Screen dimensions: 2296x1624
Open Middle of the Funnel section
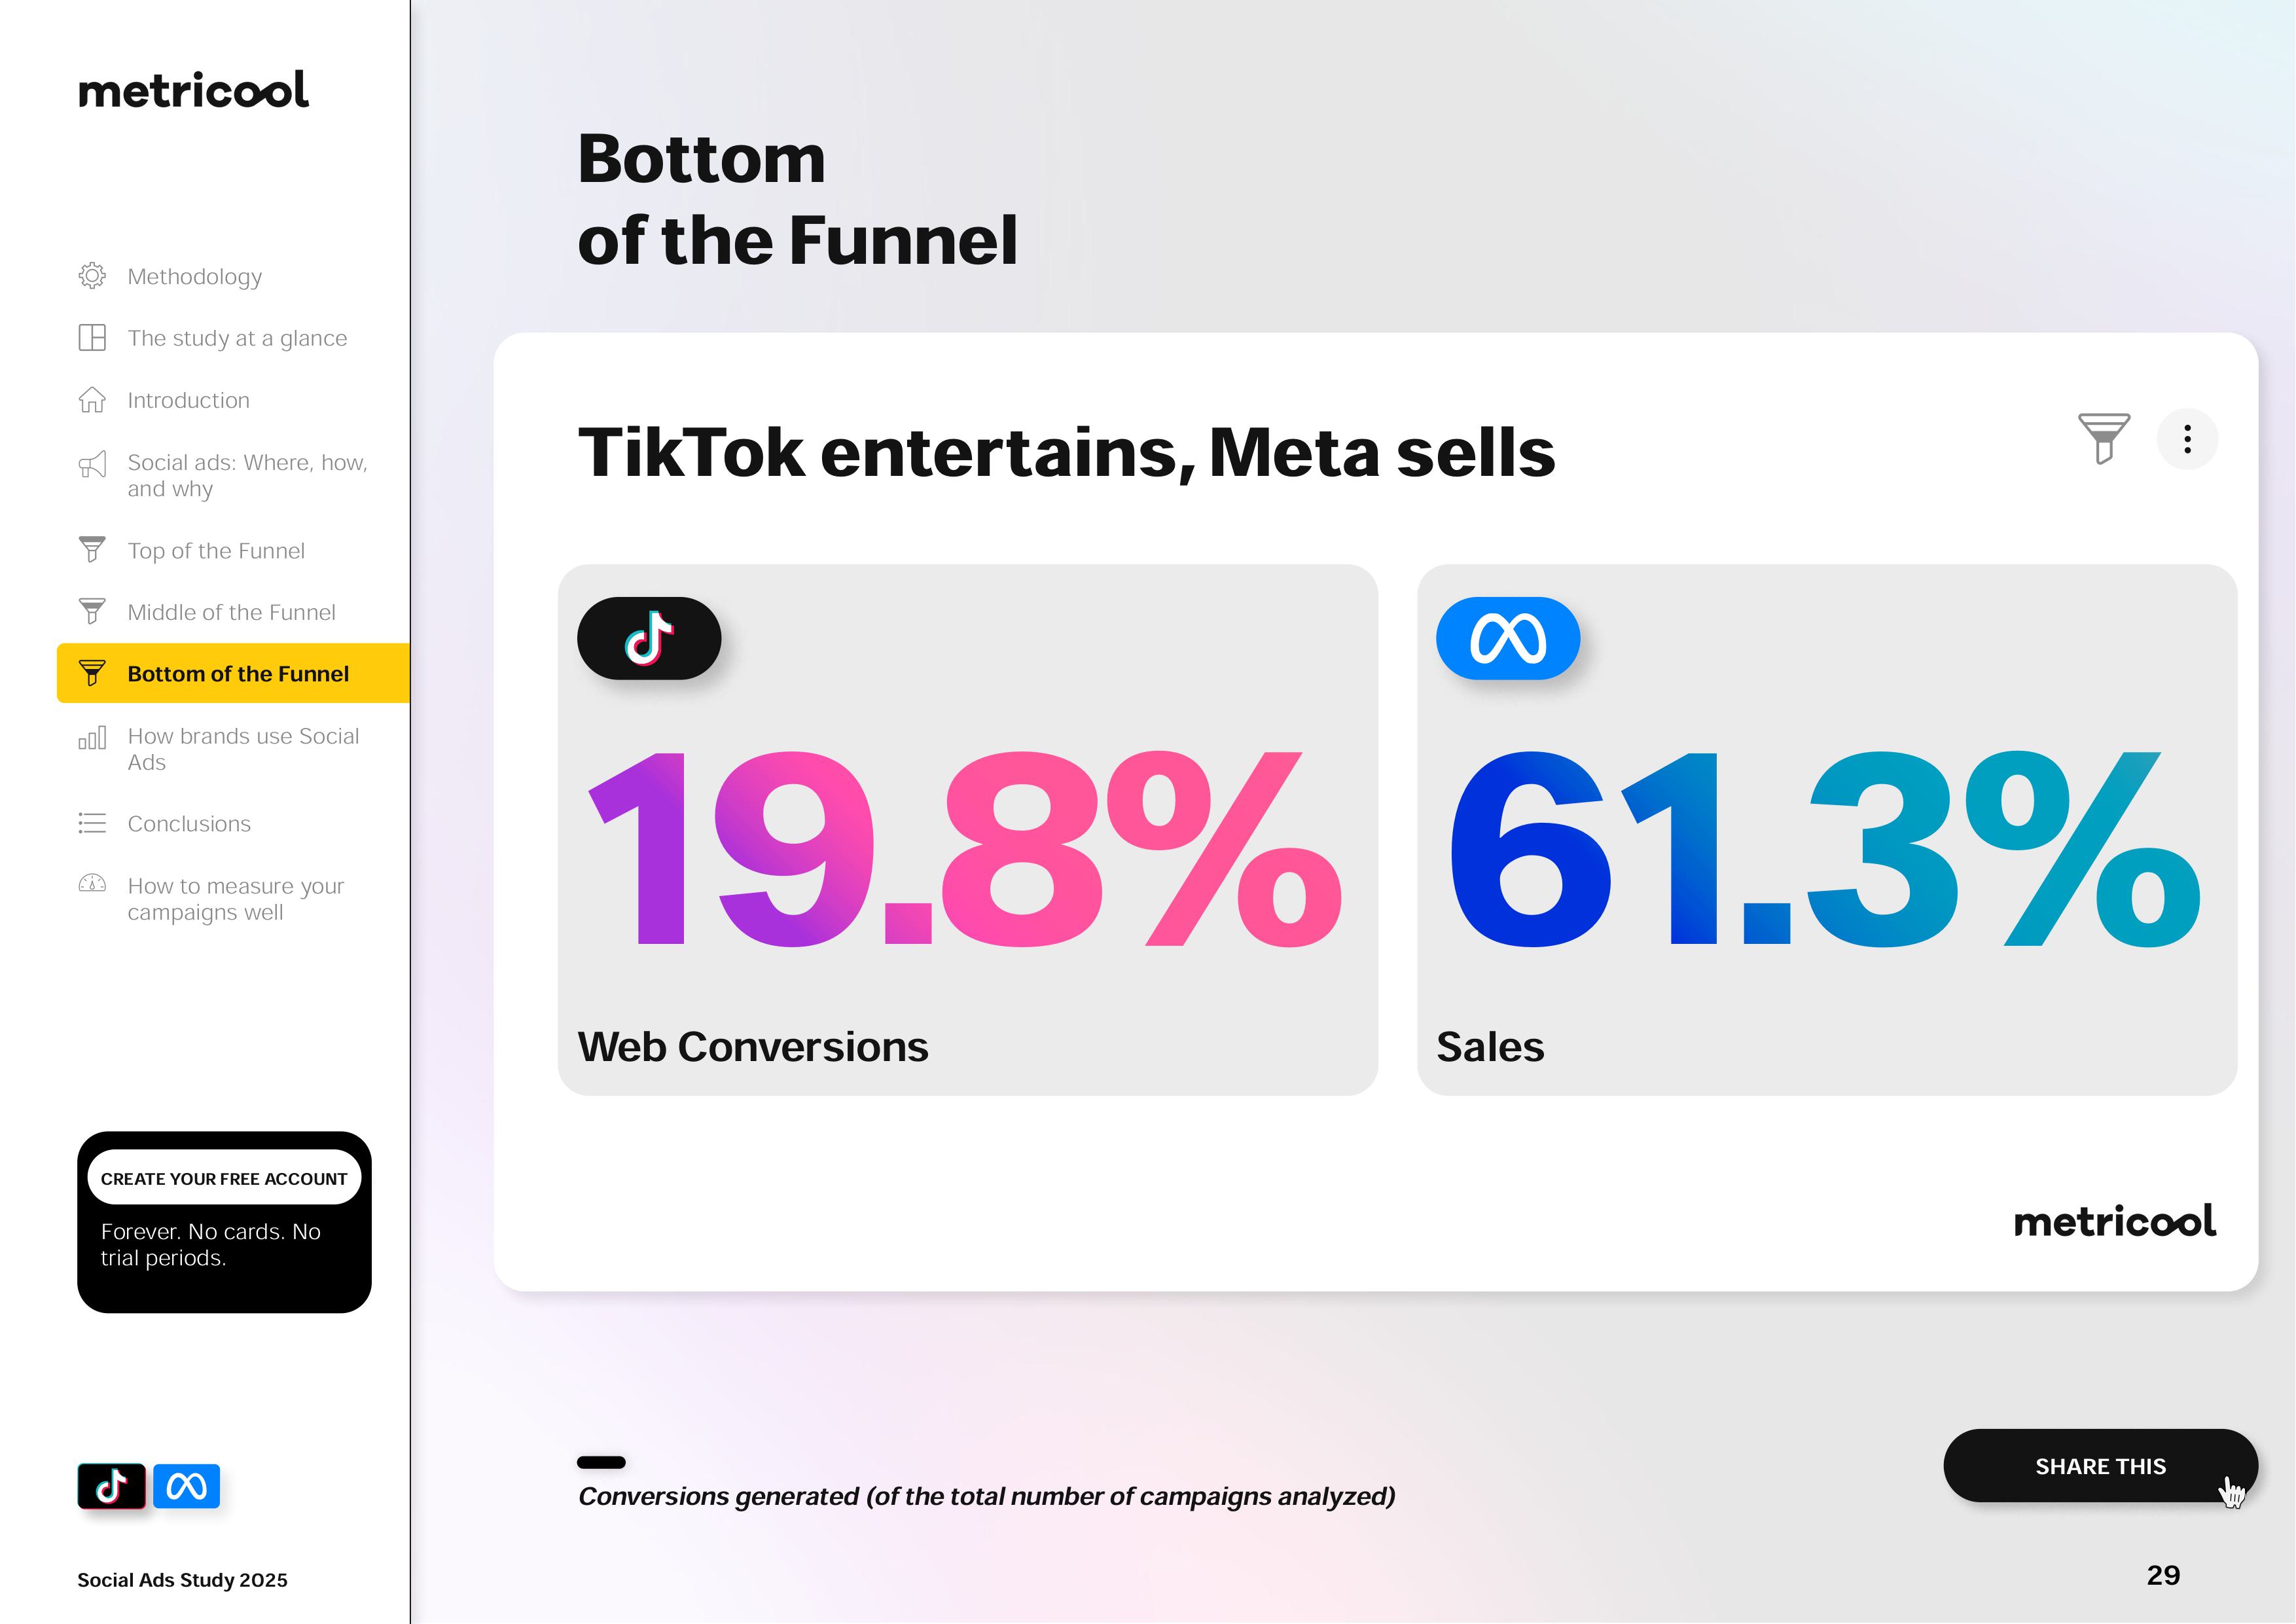coord(231,612)
